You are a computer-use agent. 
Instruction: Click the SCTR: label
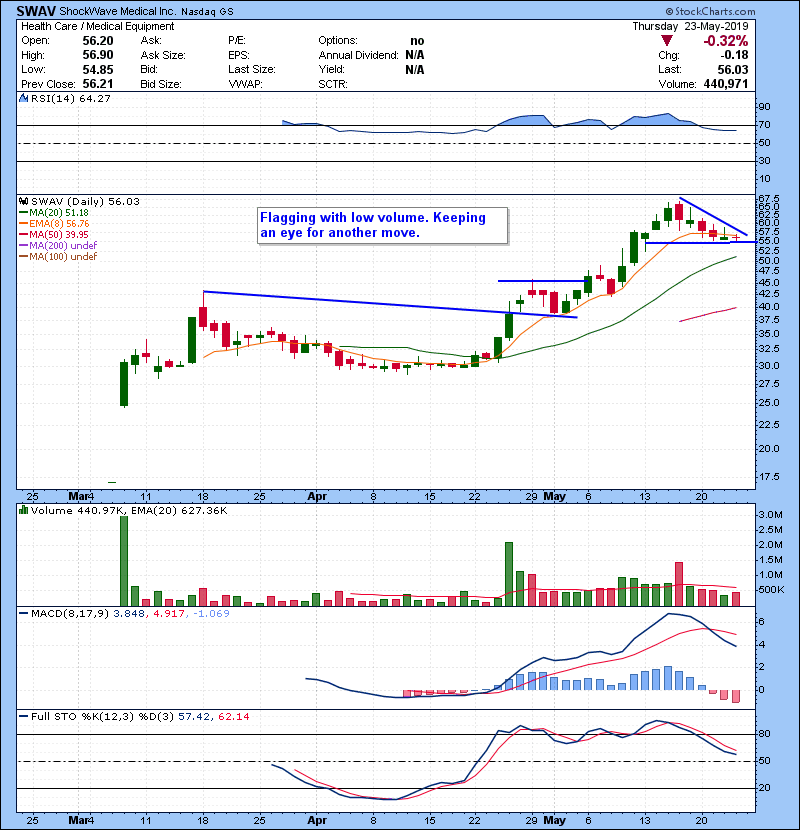point(333,84)
